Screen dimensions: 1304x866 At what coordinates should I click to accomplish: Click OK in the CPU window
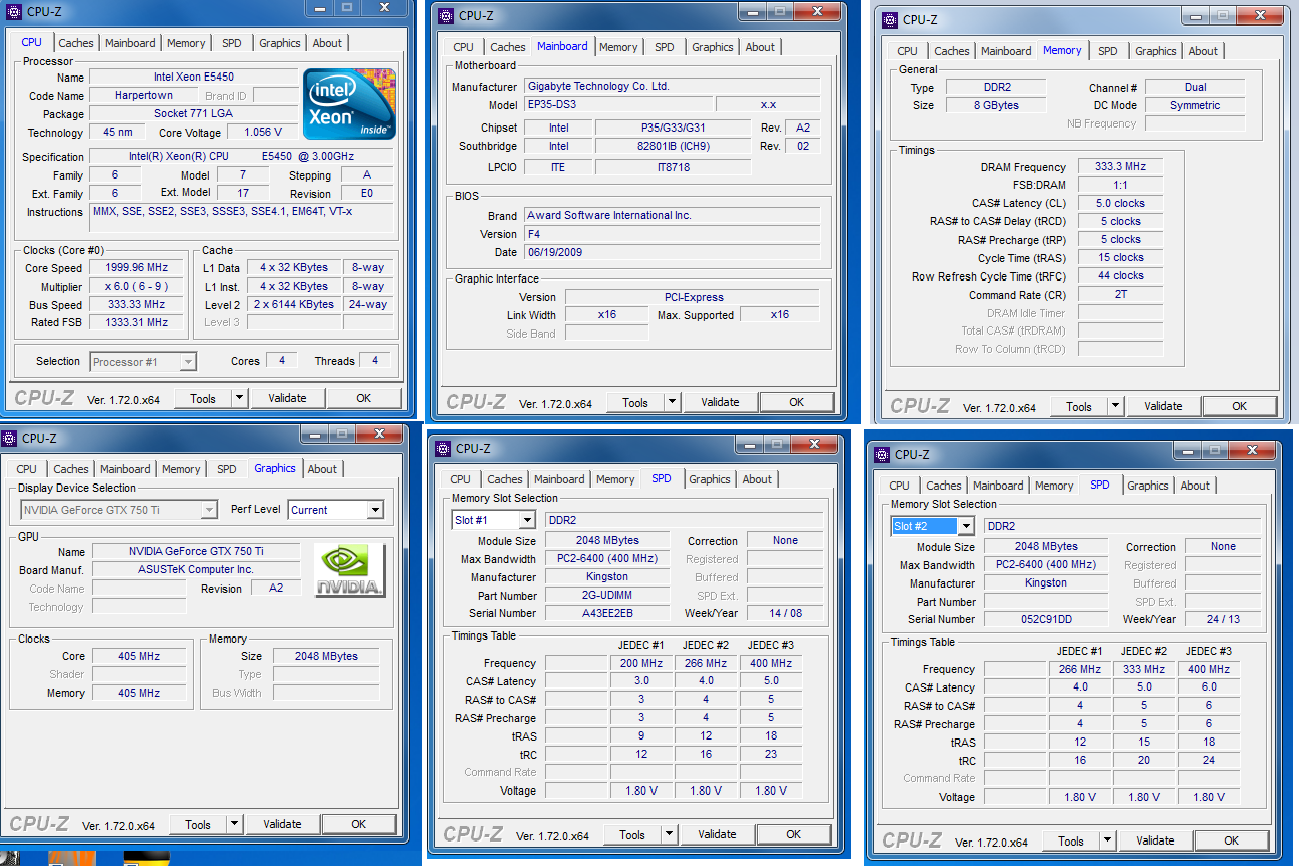tap(364, 398)
